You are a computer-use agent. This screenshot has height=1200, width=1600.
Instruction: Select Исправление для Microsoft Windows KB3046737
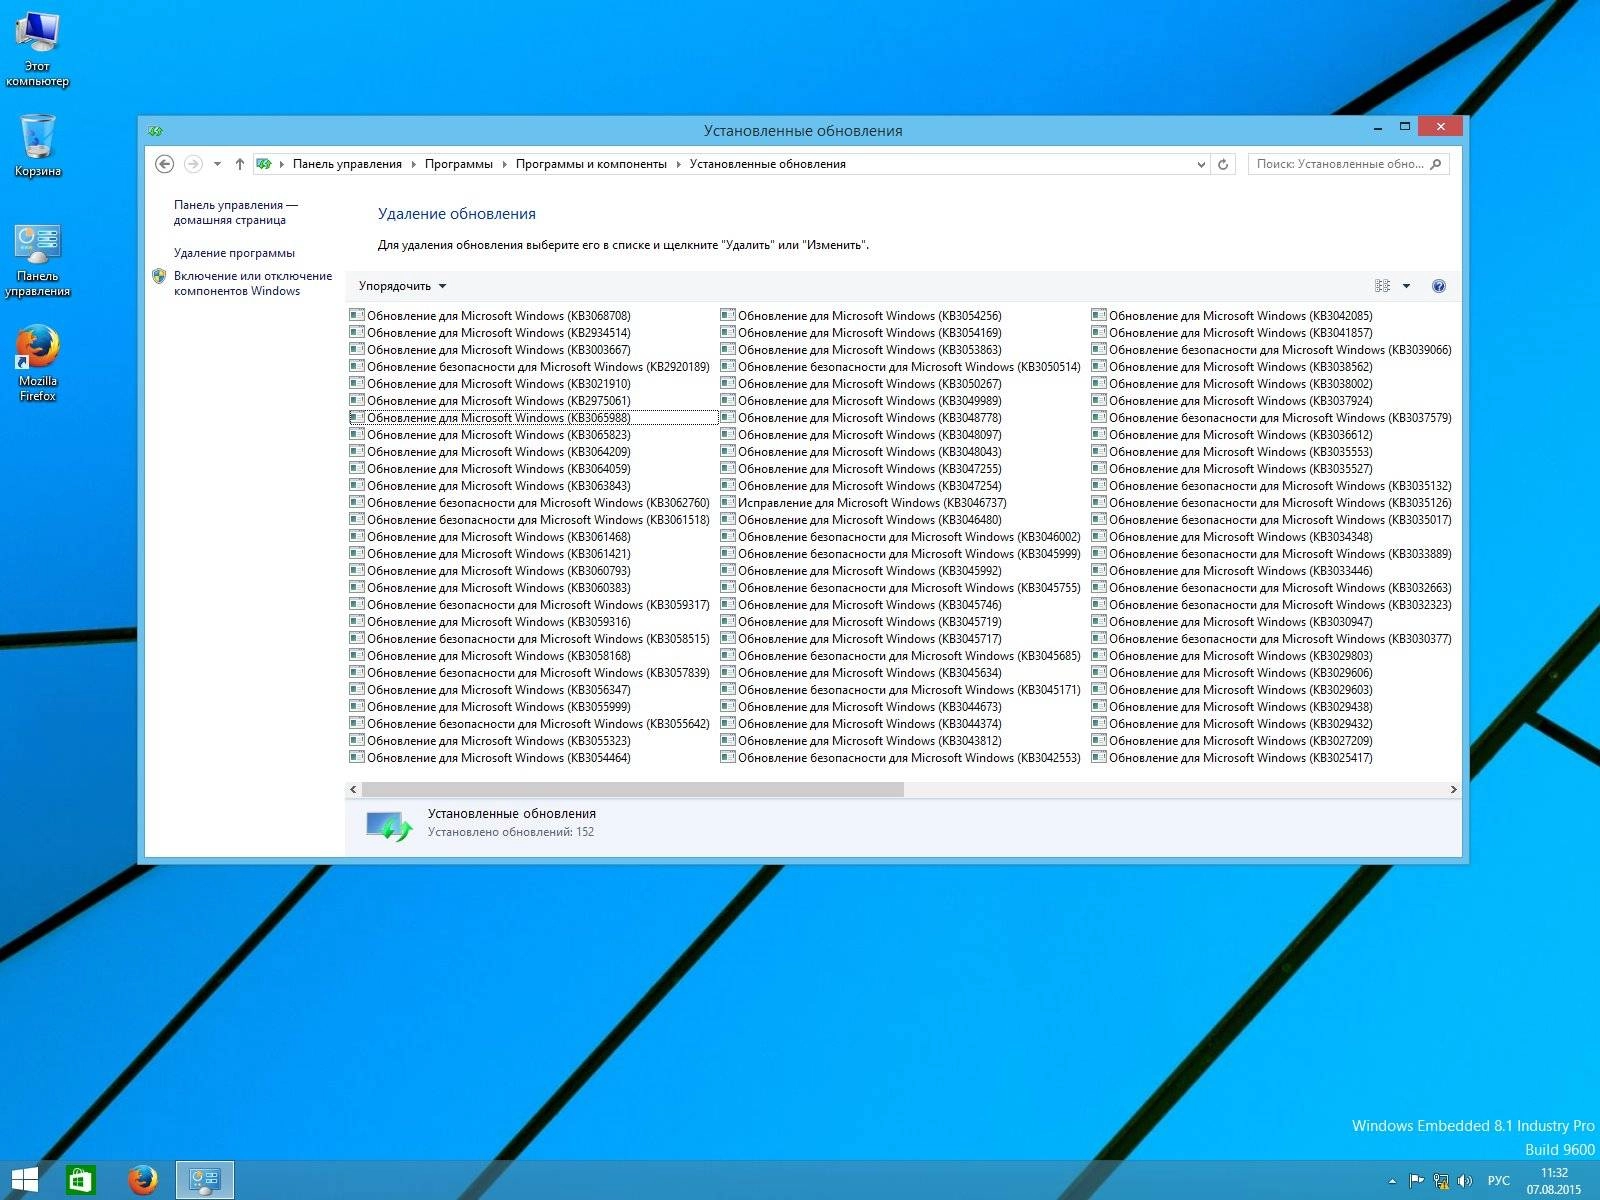pos(863,503)
